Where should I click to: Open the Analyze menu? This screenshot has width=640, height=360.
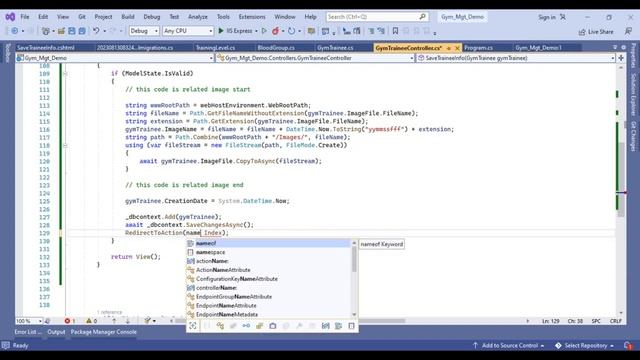point(198,17)
